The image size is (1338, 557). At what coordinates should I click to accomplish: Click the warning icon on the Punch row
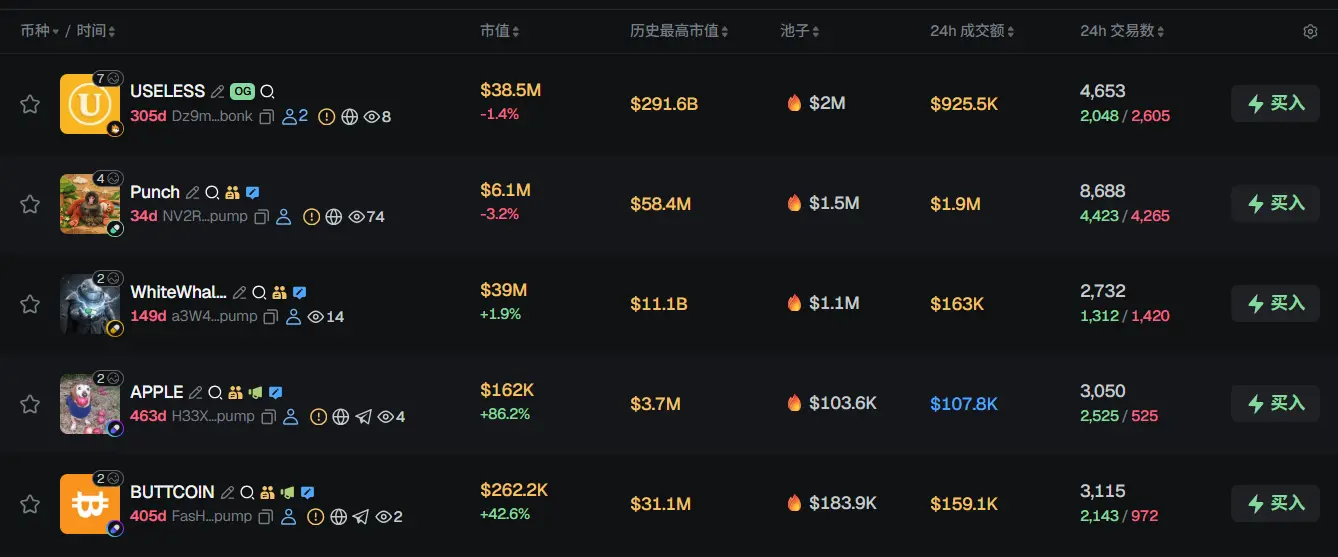pyautogui.click(x=312, y=217)
